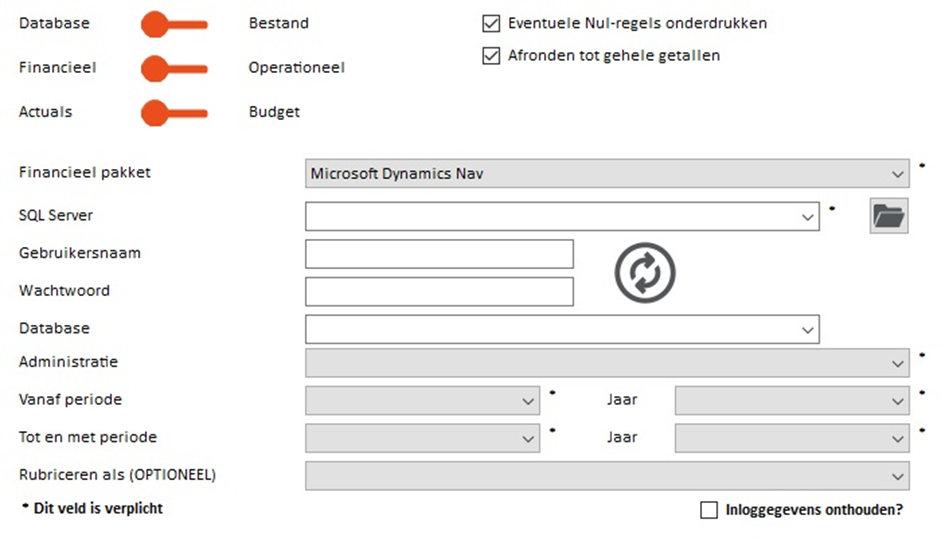The image size is (945, 543).
Task: Open the Jaar dropdown next to Vanaf periode
Action: pos(792,400)
